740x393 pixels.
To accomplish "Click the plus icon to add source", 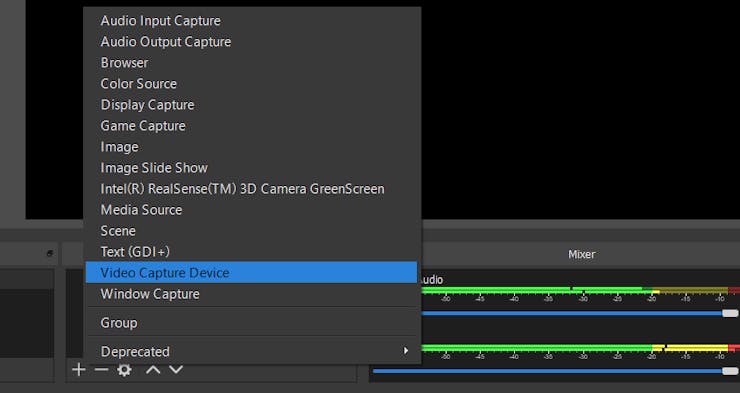I will click(x=79, y=370).
